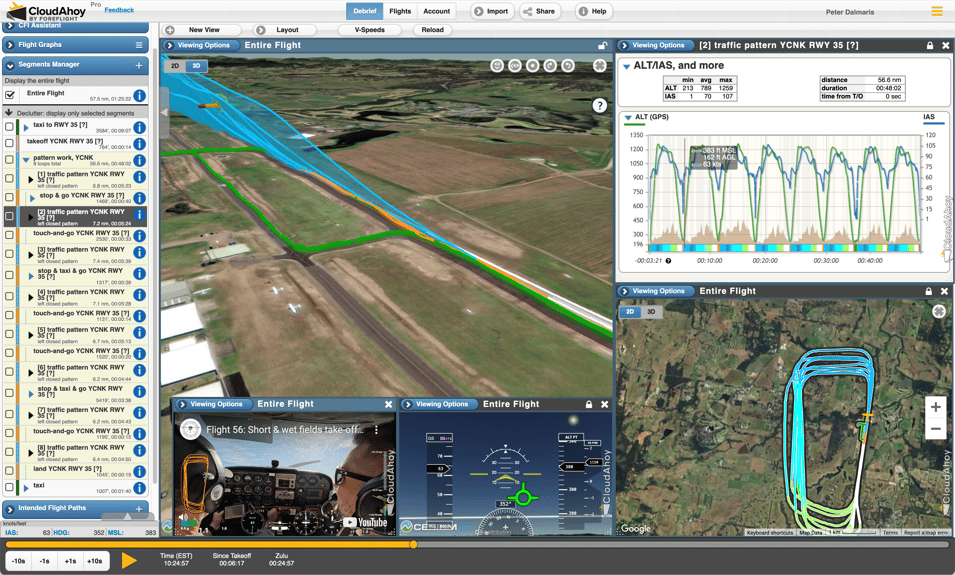Switch to the Flights tab
The width and height of the screenshot is (955, 575).
pos(400,12)
